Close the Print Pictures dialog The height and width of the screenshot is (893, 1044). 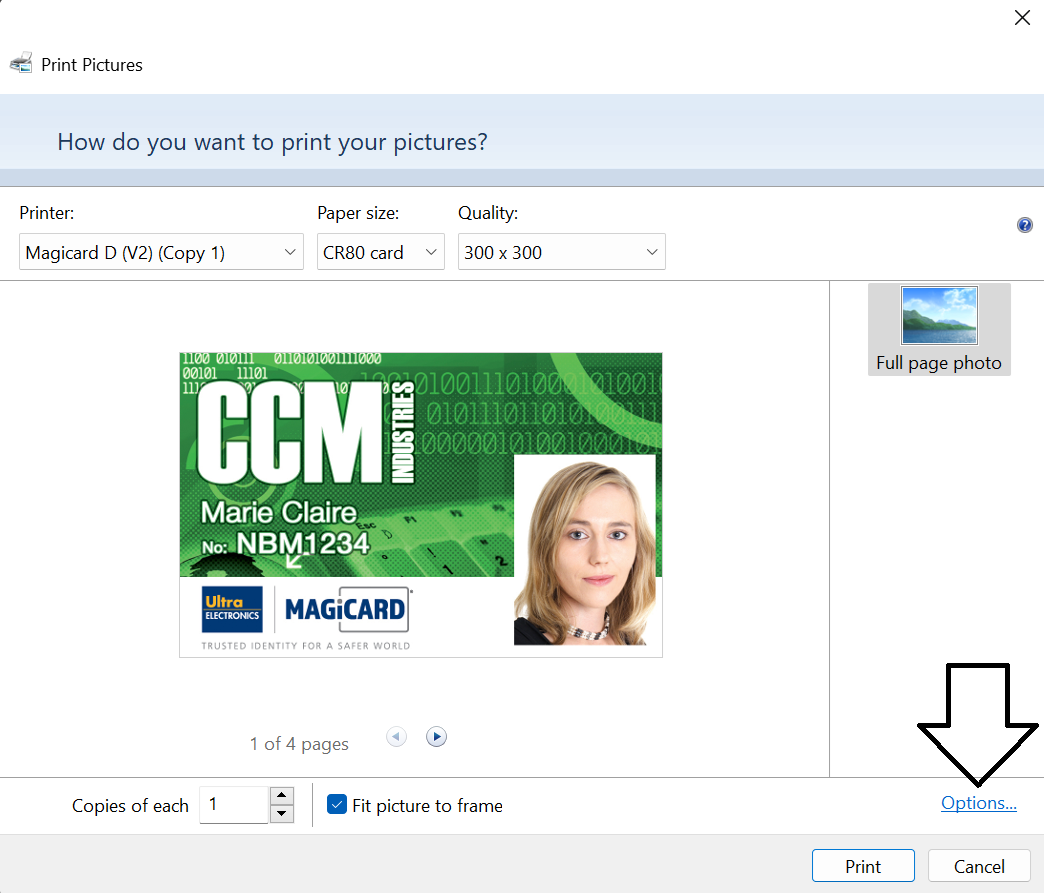(x=1022, y=17)
